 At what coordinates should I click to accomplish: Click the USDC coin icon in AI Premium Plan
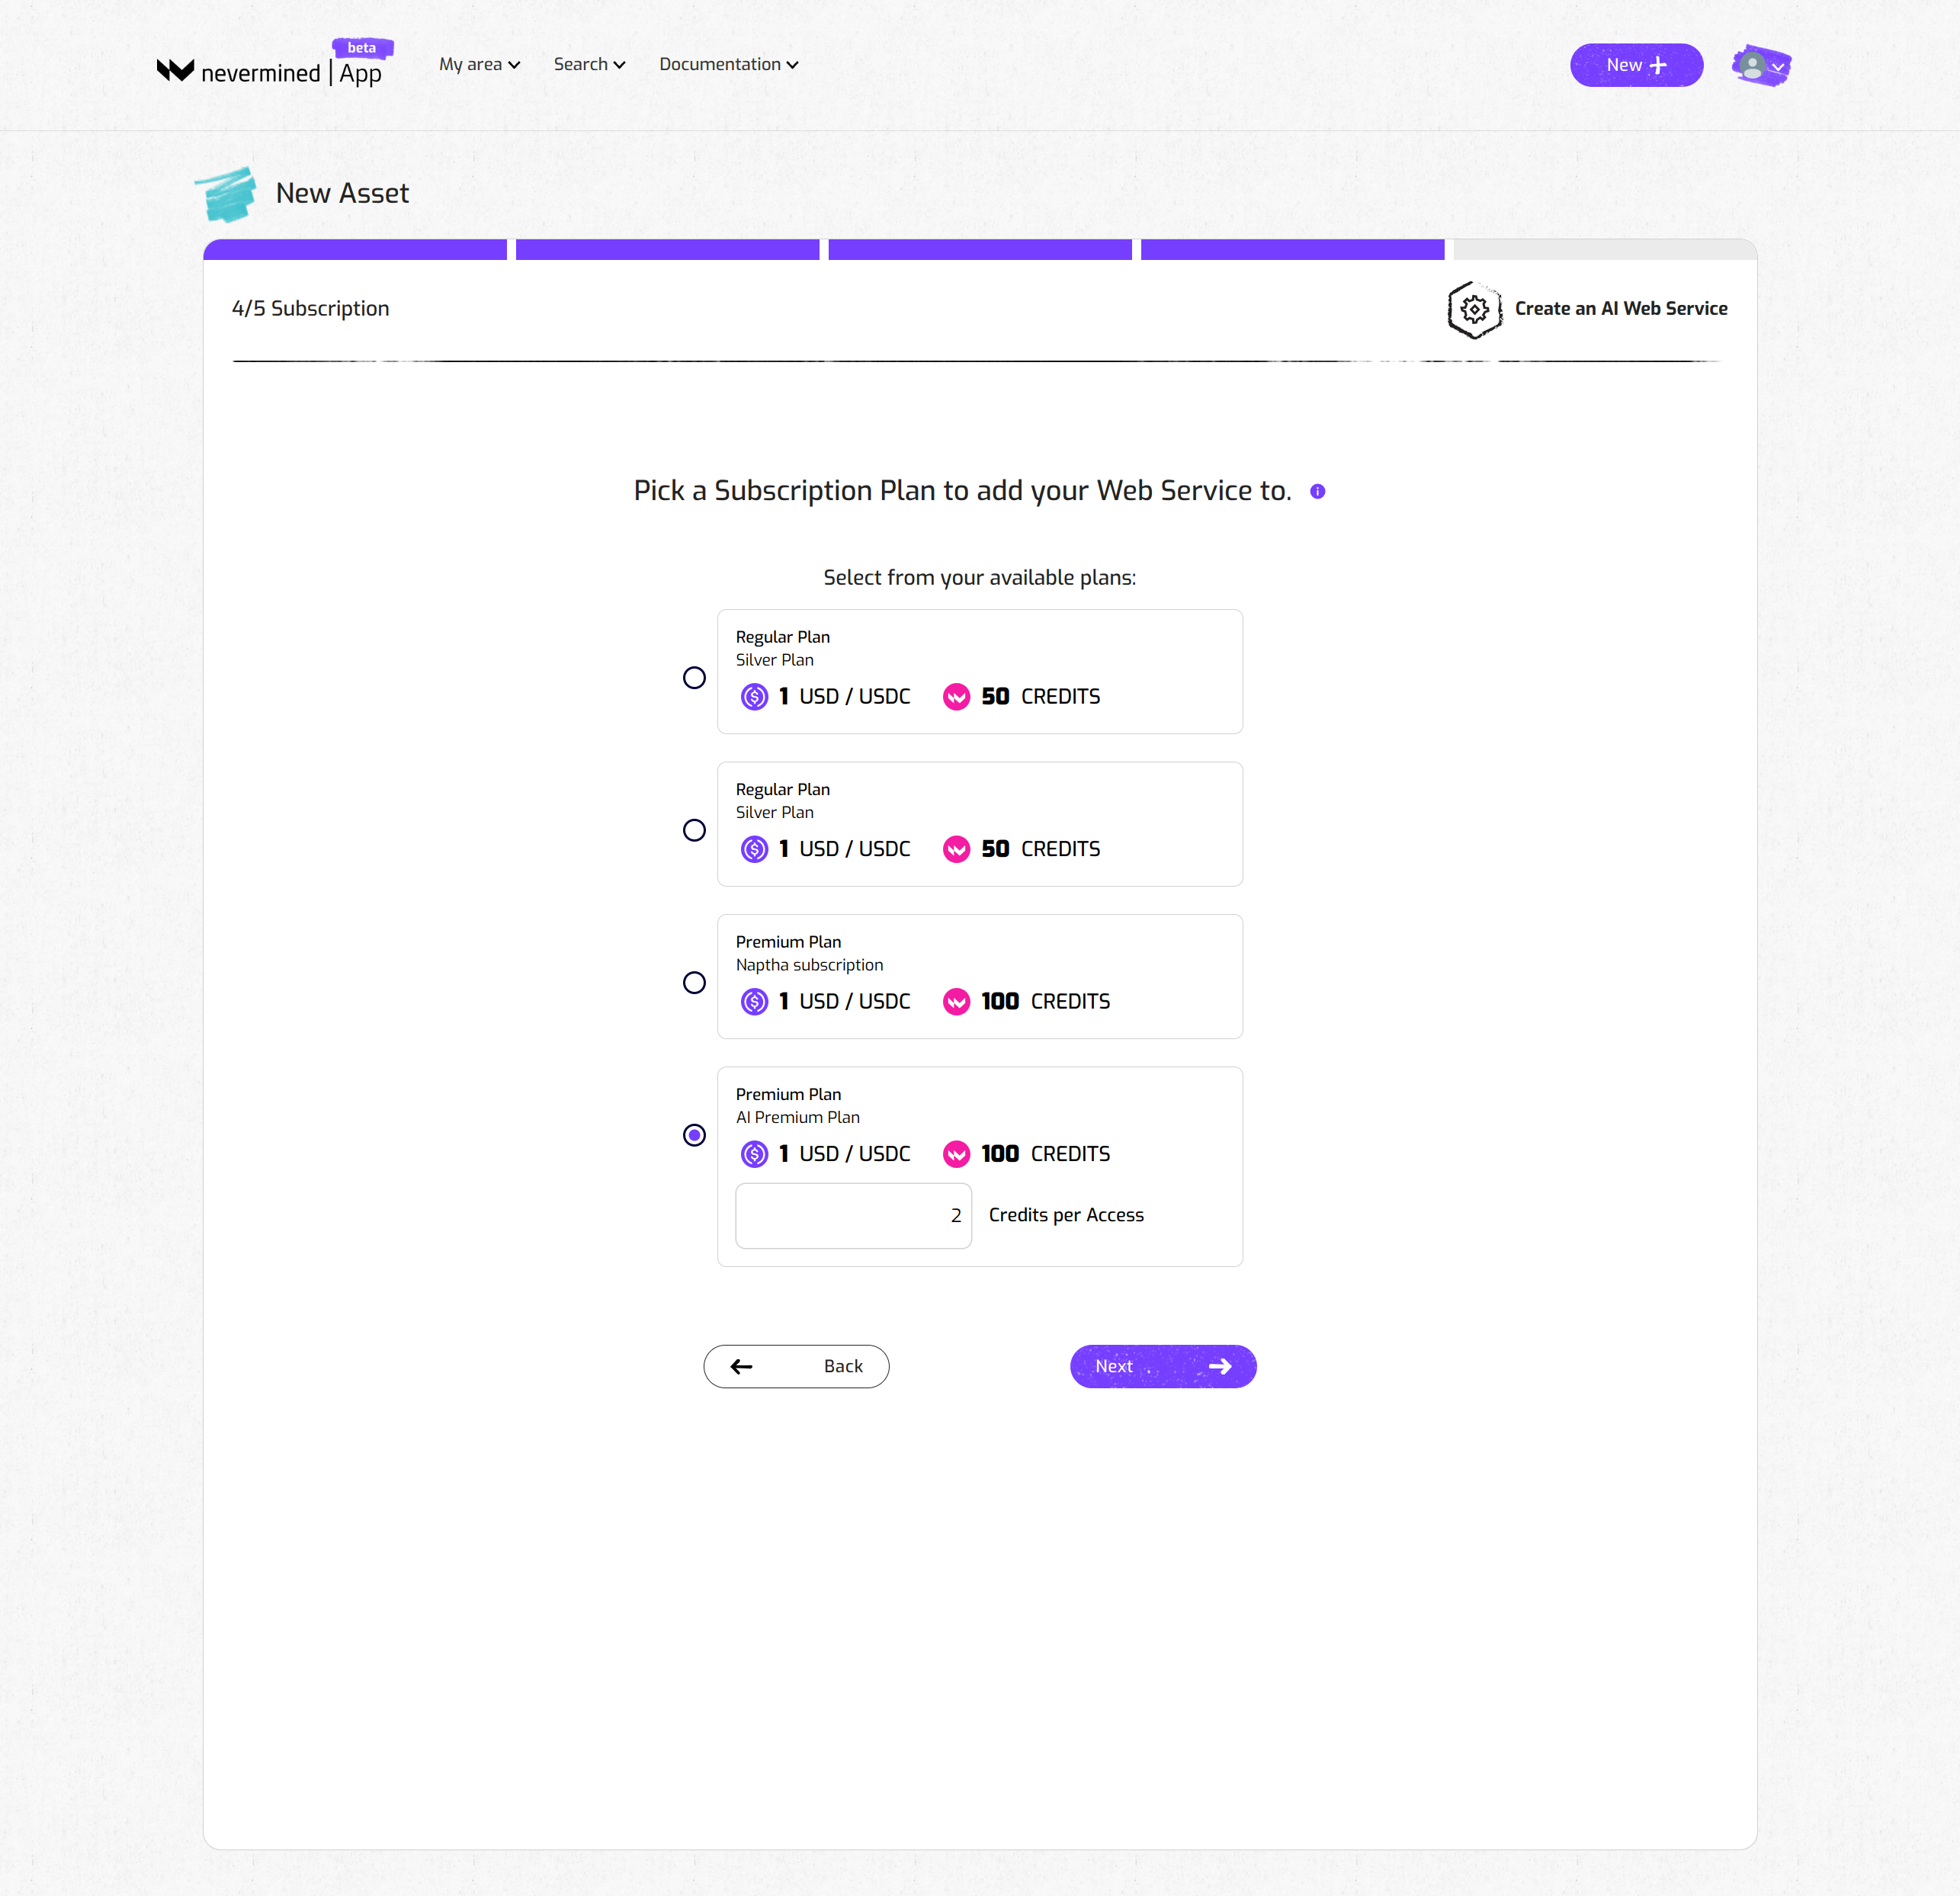(755, 1154)
